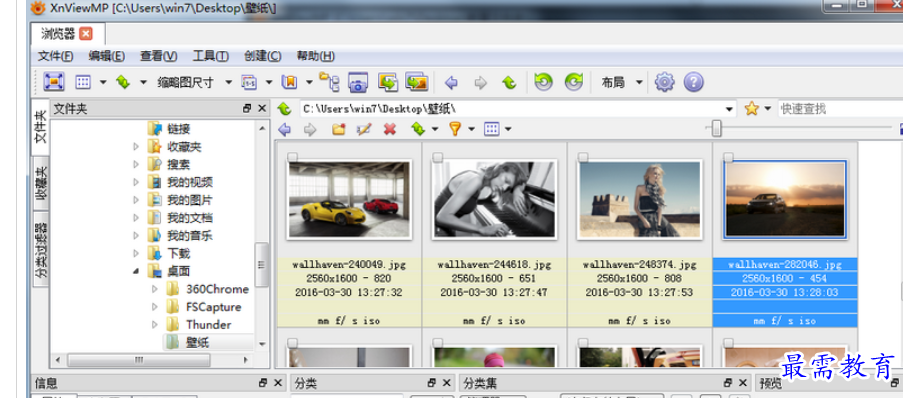
Task: Select the piano woman thumbnail
Action: [x=495, y=199]
